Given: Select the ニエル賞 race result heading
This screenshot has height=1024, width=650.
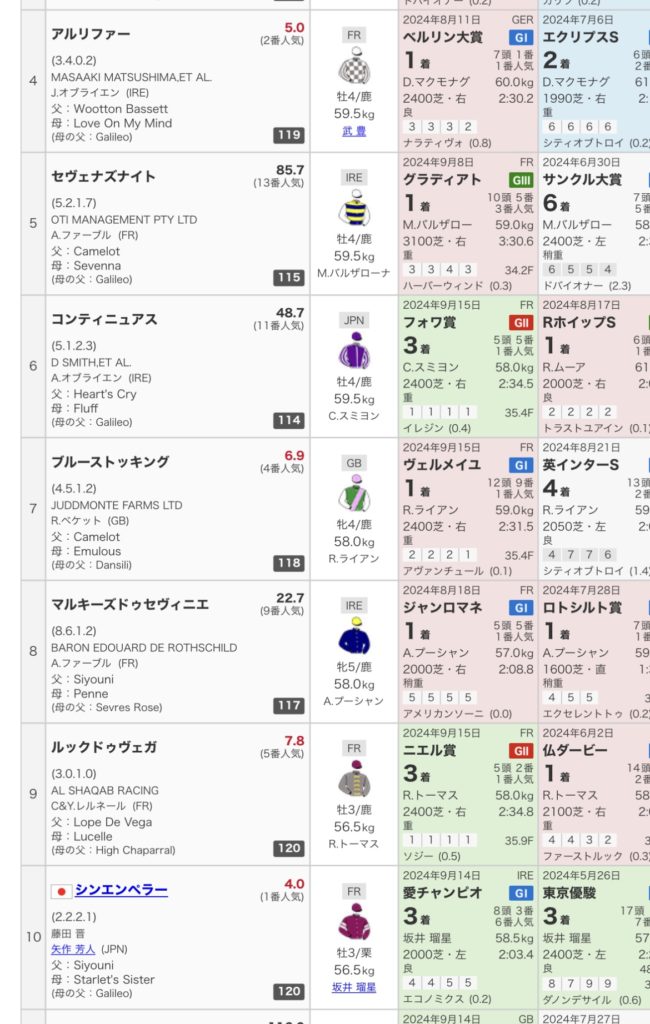Looking at the screenshot, I should point(430,751).
